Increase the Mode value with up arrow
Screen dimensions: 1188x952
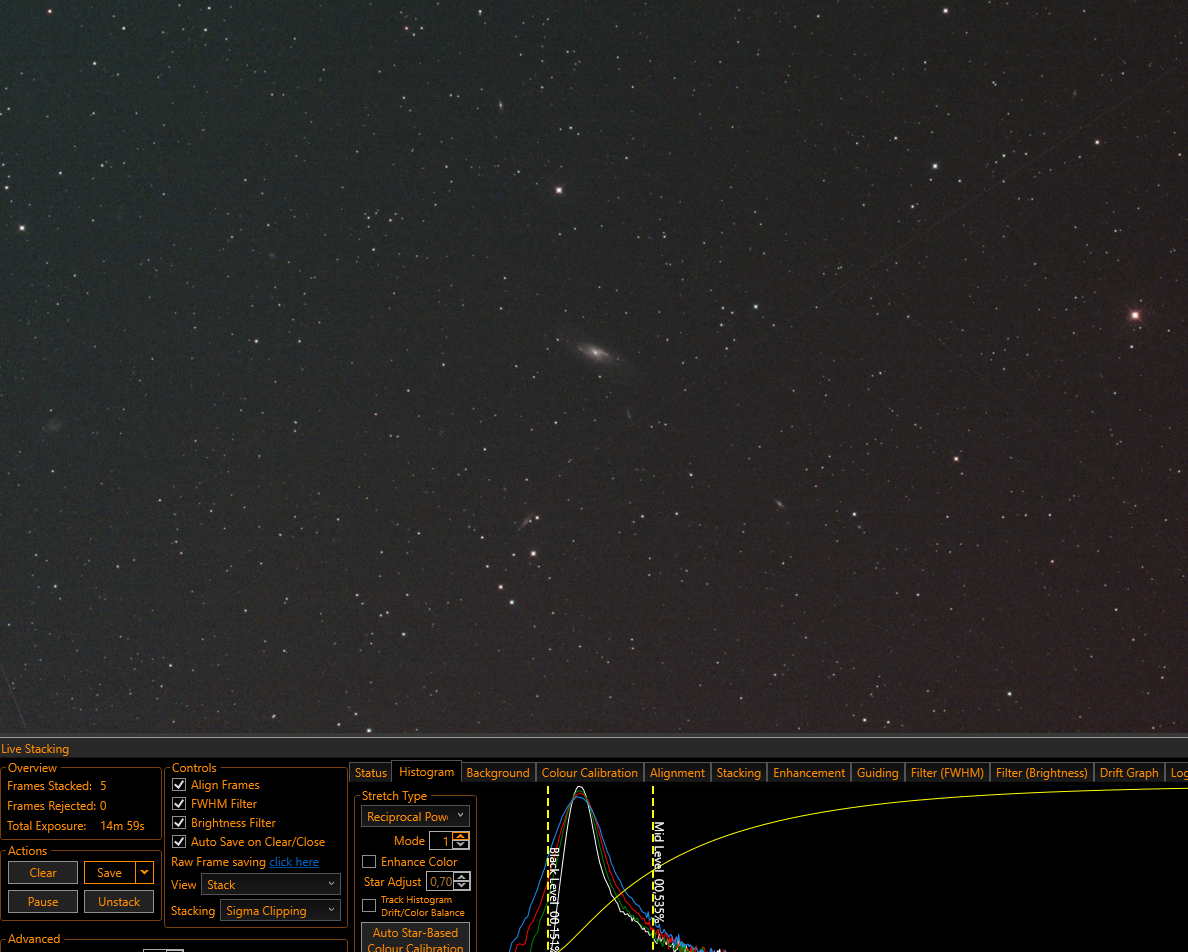461,836
